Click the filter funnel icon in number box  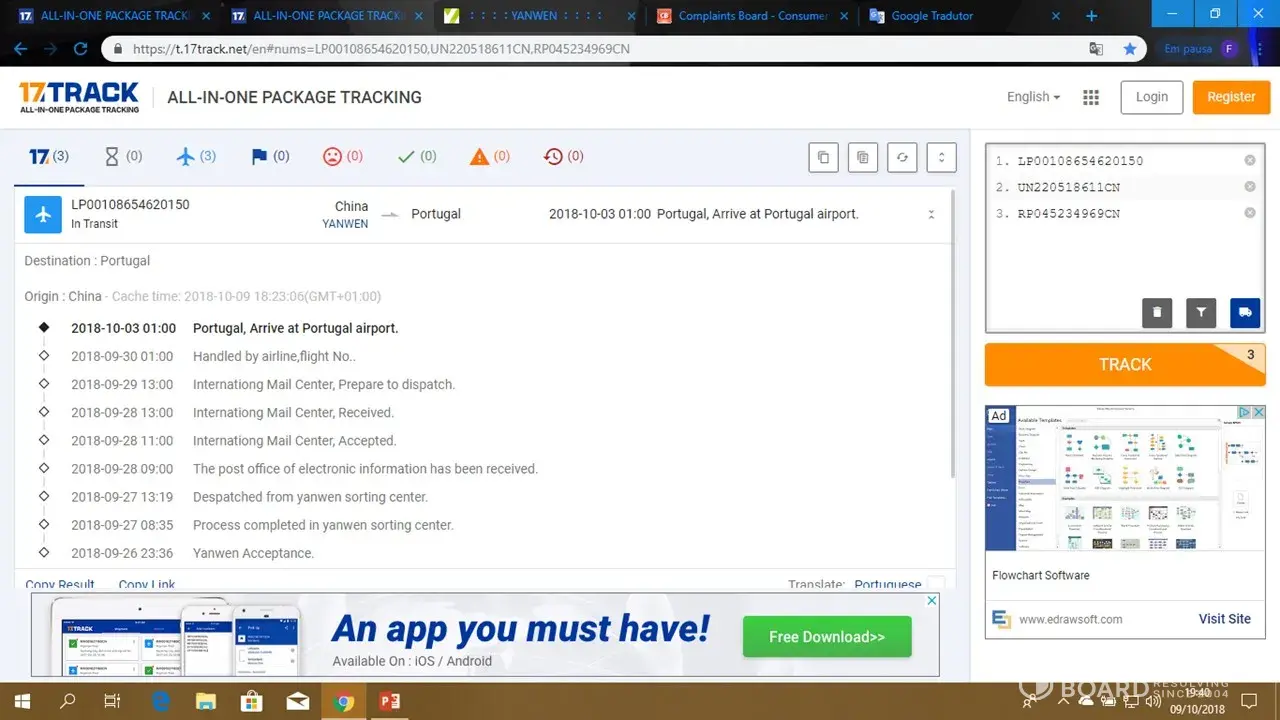[x=1201, y=312]
